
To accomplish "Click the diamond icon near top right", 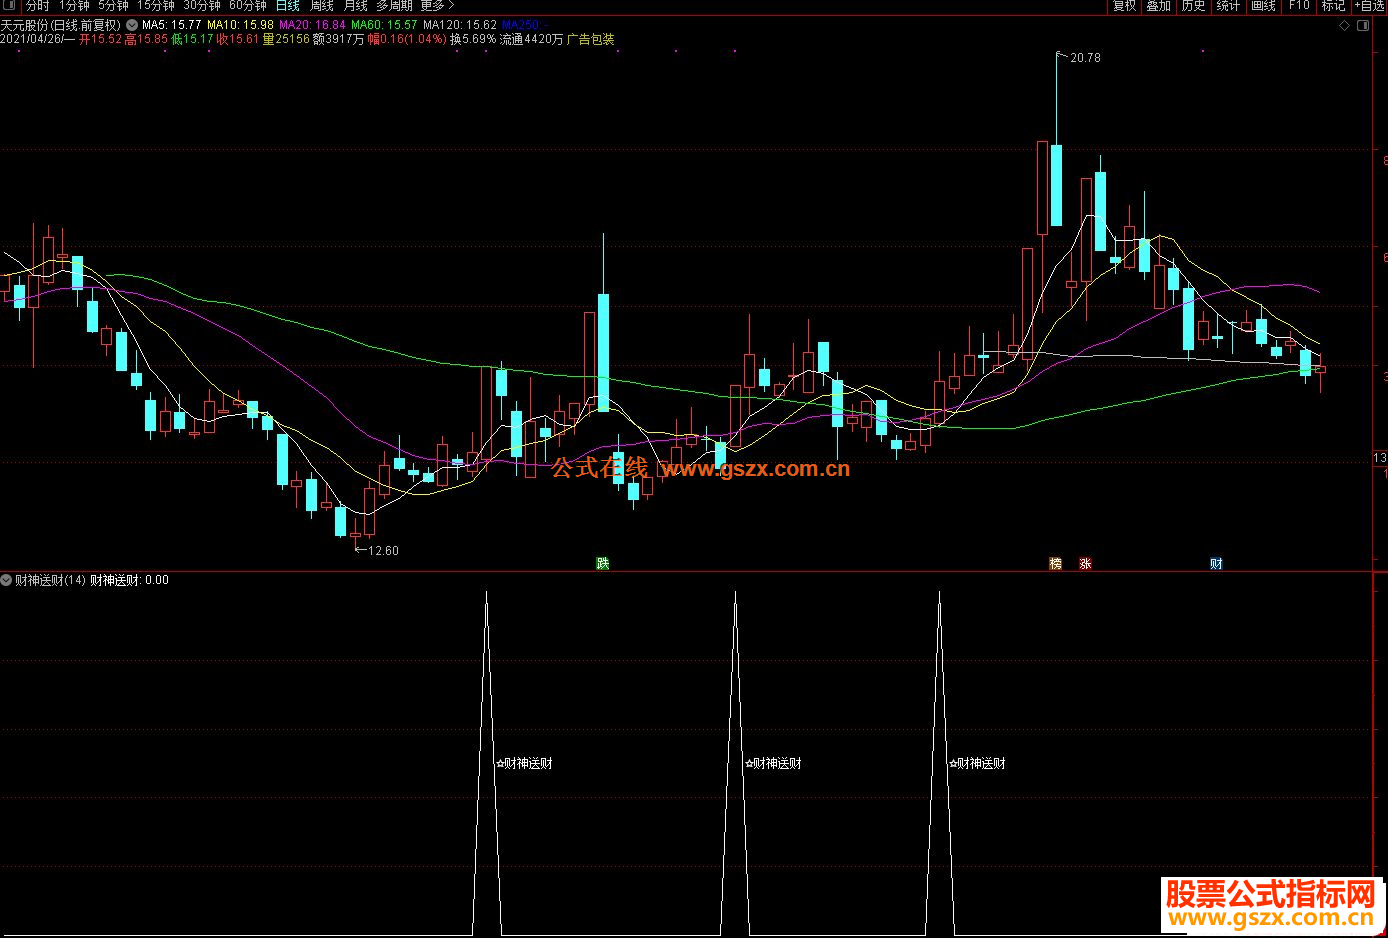I will pyautogui.click(x=1344, y=26).
